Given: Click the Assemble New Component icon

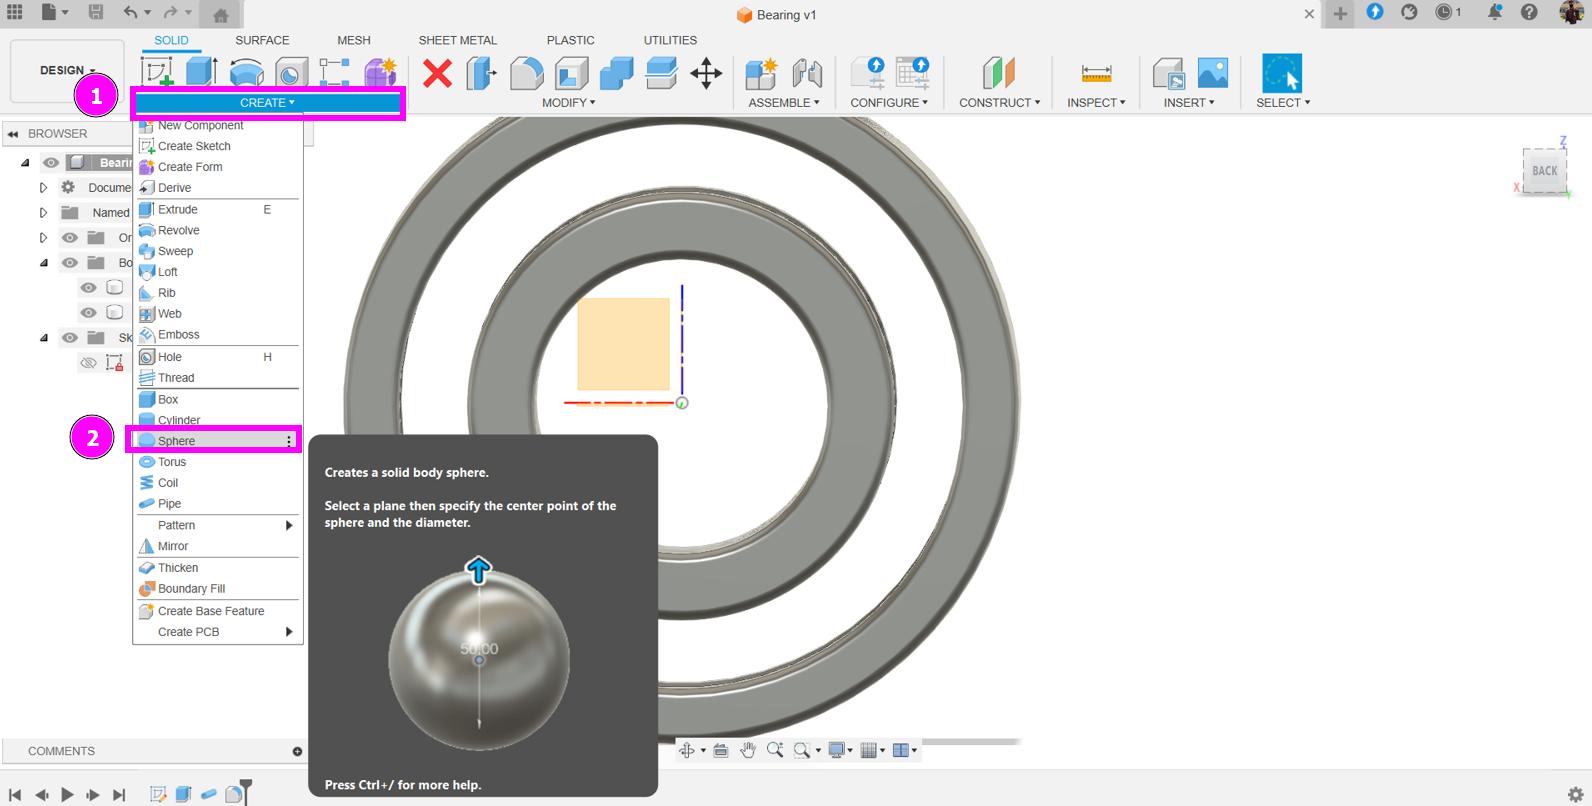Looking at the screenshot, I should click(x=761, y=73).
